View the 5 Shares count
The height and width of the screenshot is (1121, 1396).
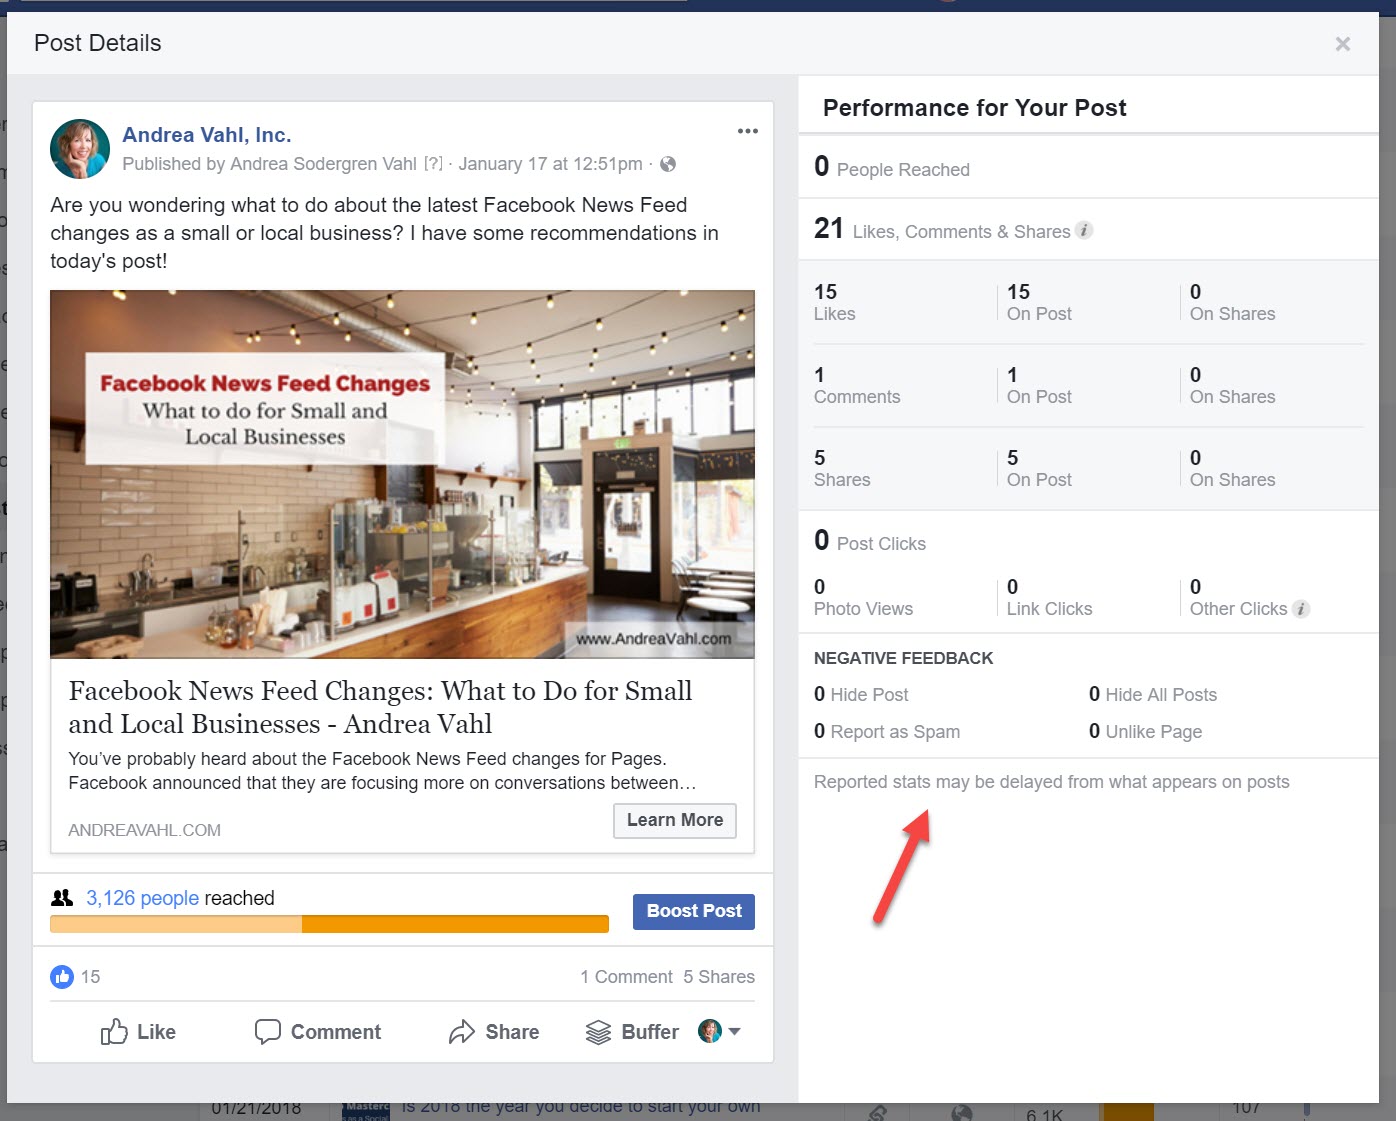pyautogui.click(x=719, y=977)
